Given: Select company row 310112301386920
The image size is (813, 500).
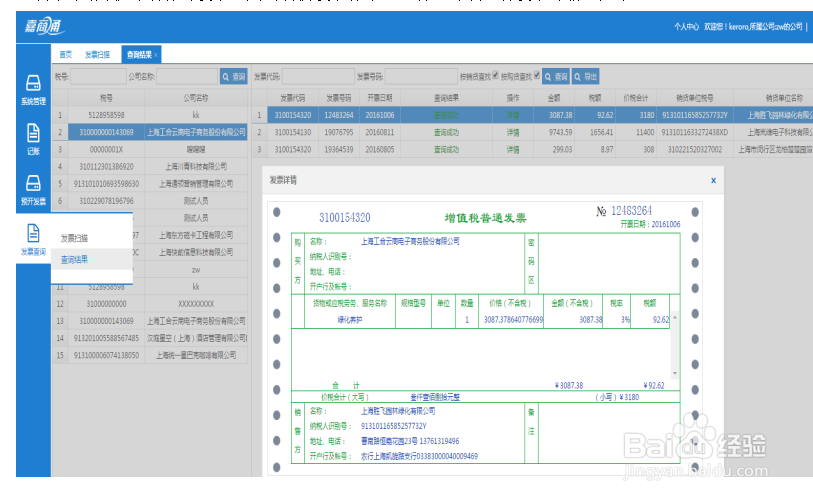Looking at the screenshot, I should (x=150, y=166).
